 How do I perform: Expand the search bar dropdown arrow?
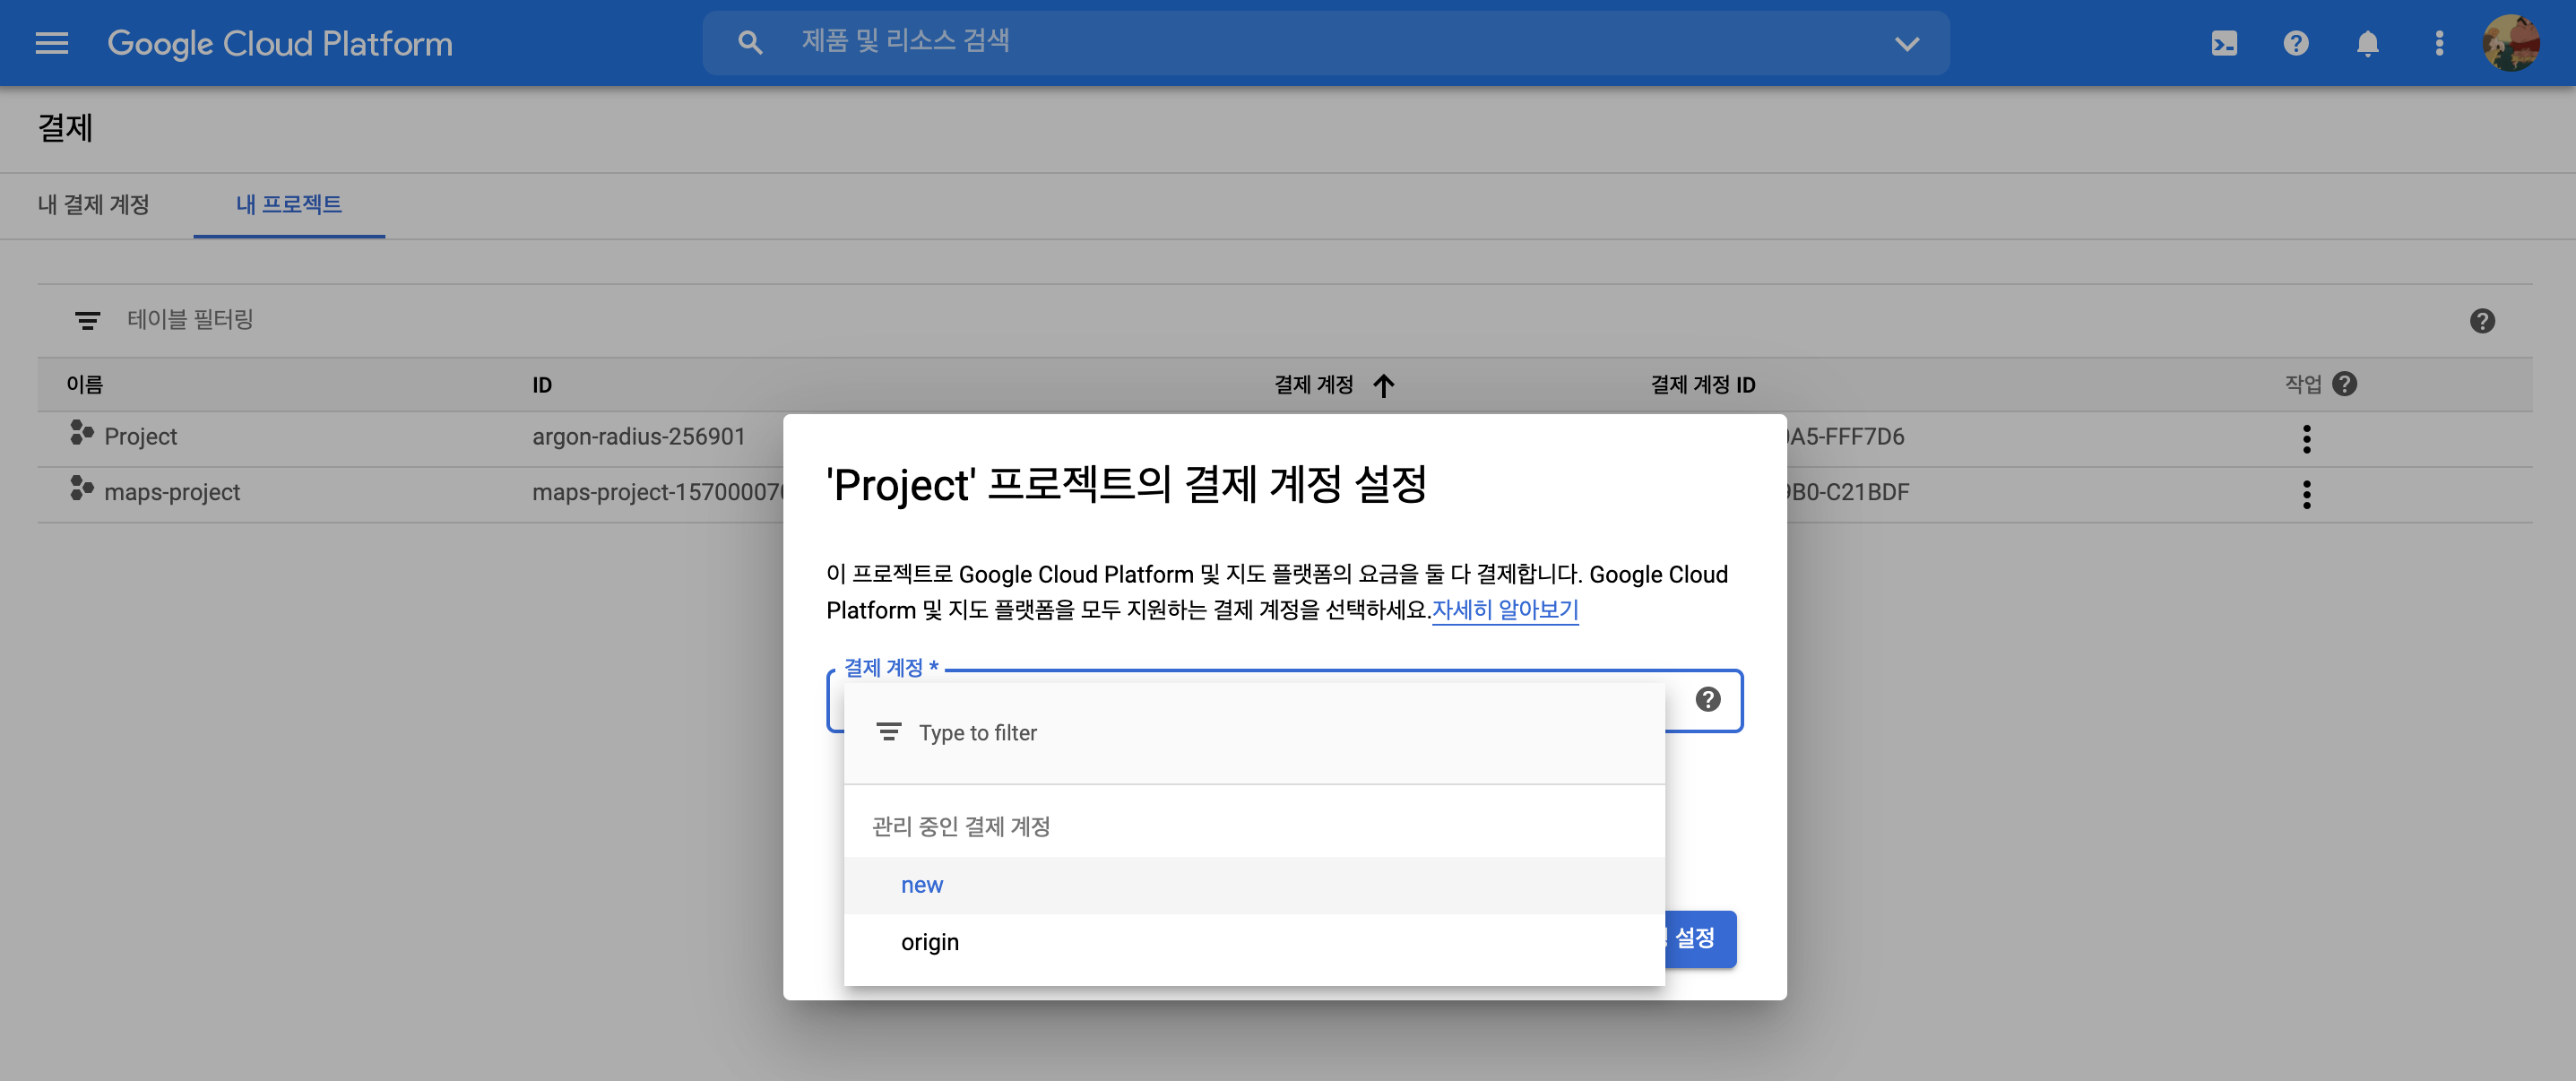pyautogui.click(x=1907, y=43)
